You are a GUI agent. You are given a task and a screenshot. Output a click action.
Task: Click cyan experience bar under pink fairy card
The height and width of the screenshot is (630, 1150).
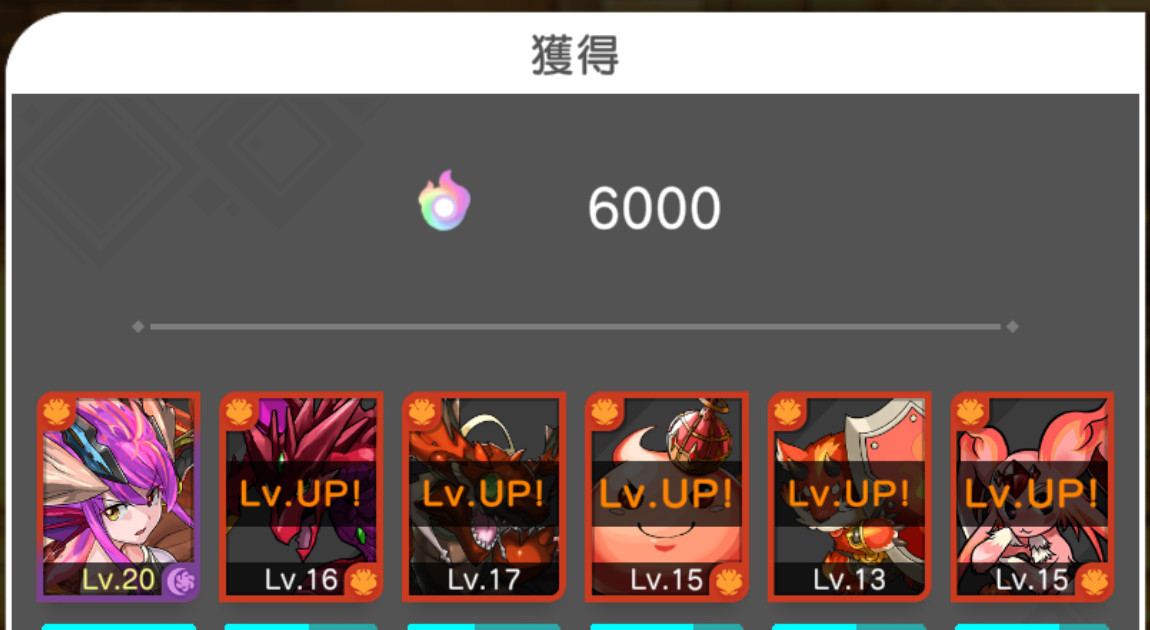1032,626
